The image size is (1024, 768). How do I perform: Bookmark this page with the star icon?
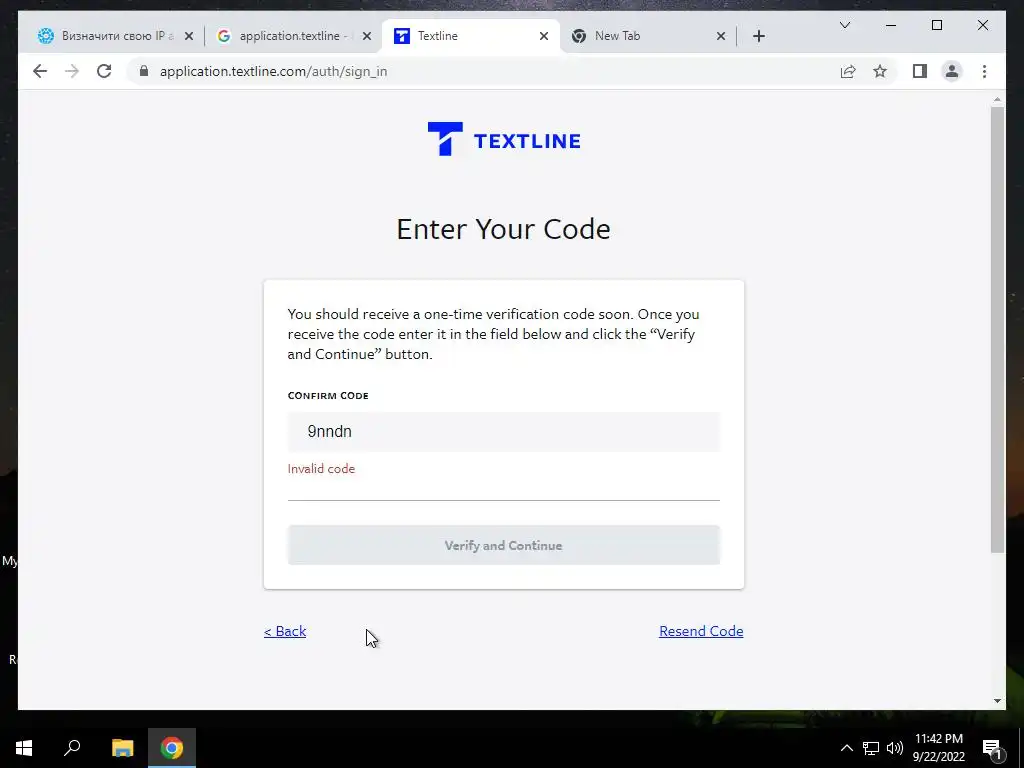click(880, 71)
